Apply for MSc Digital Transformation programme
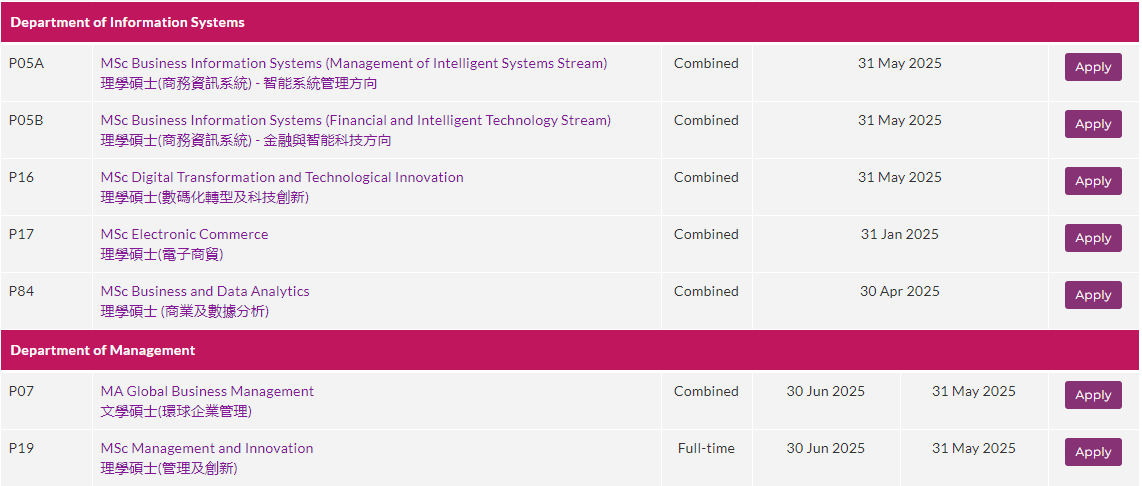1142x486 pixels. [1092, 181]
